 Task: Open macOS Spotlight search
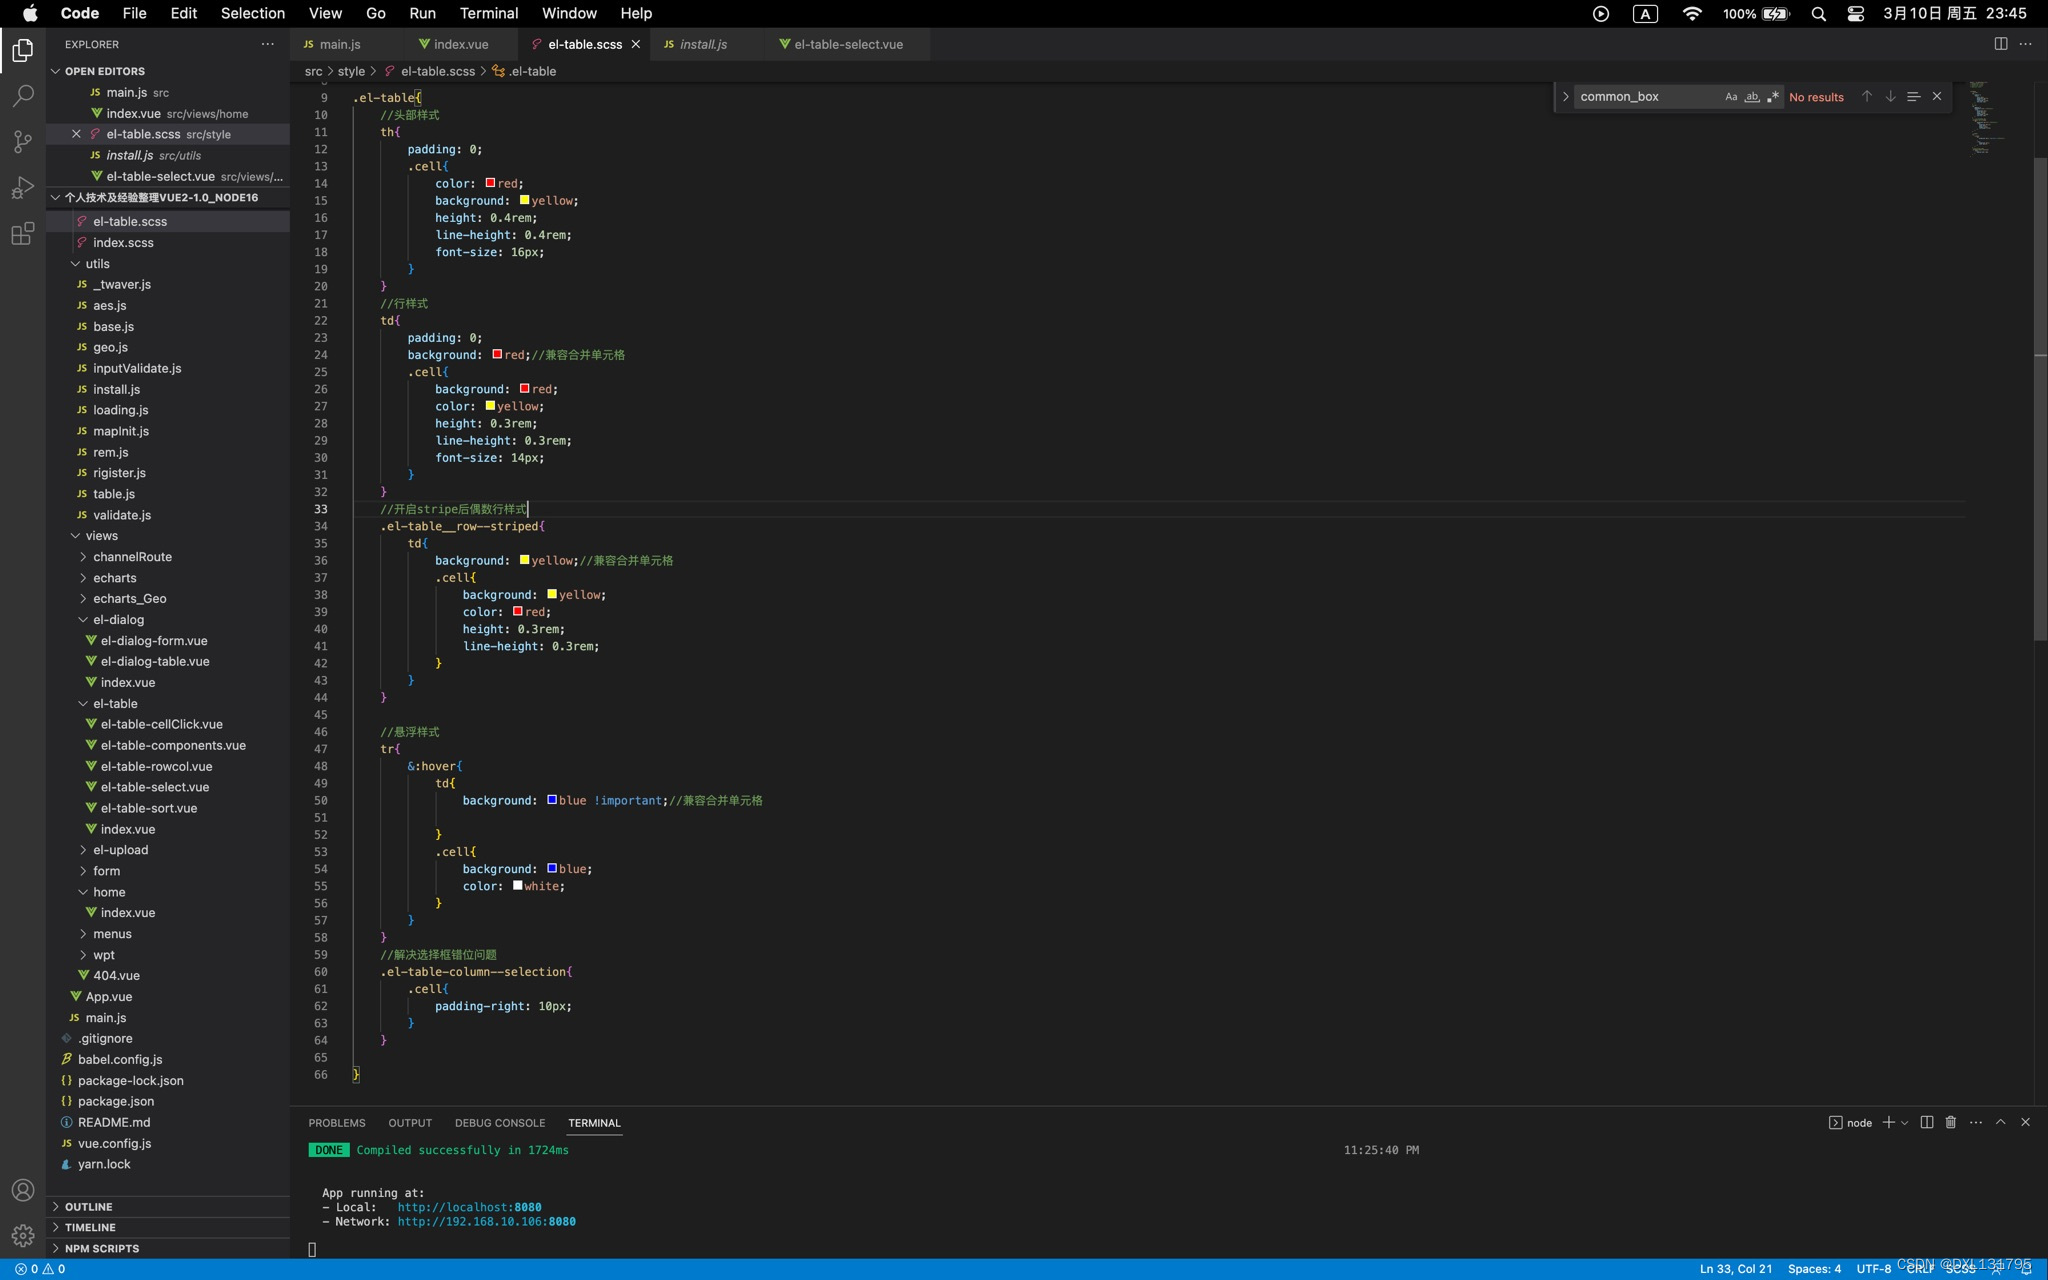[x=1818, y=13]
